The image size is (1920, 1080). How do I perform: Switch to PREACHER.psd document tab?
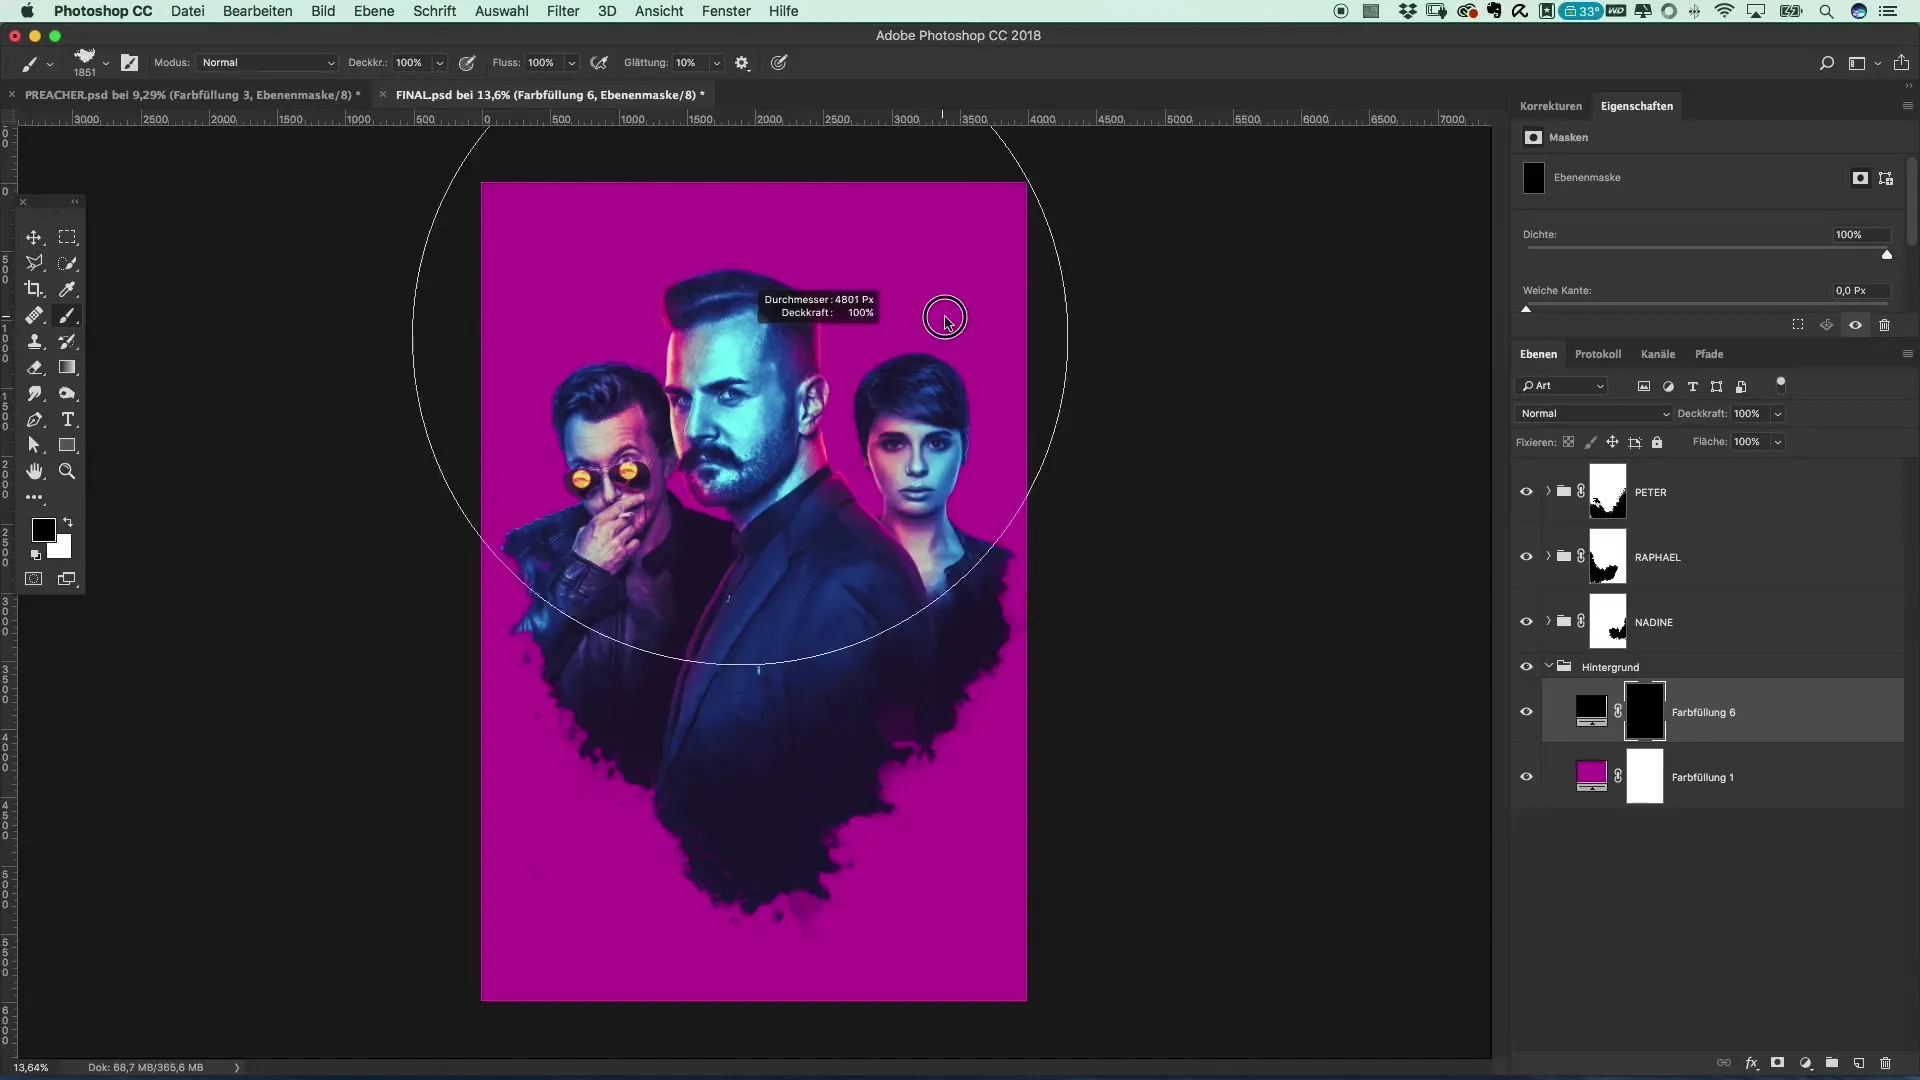(x=192, y=95)
